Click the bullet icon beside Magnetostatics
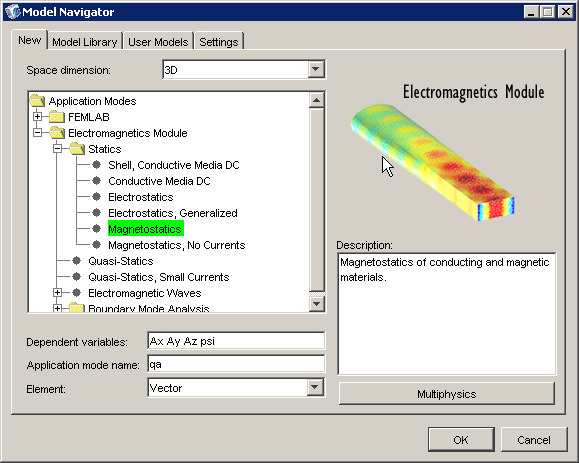The image size is (579, 463). (x=96, y=229)
